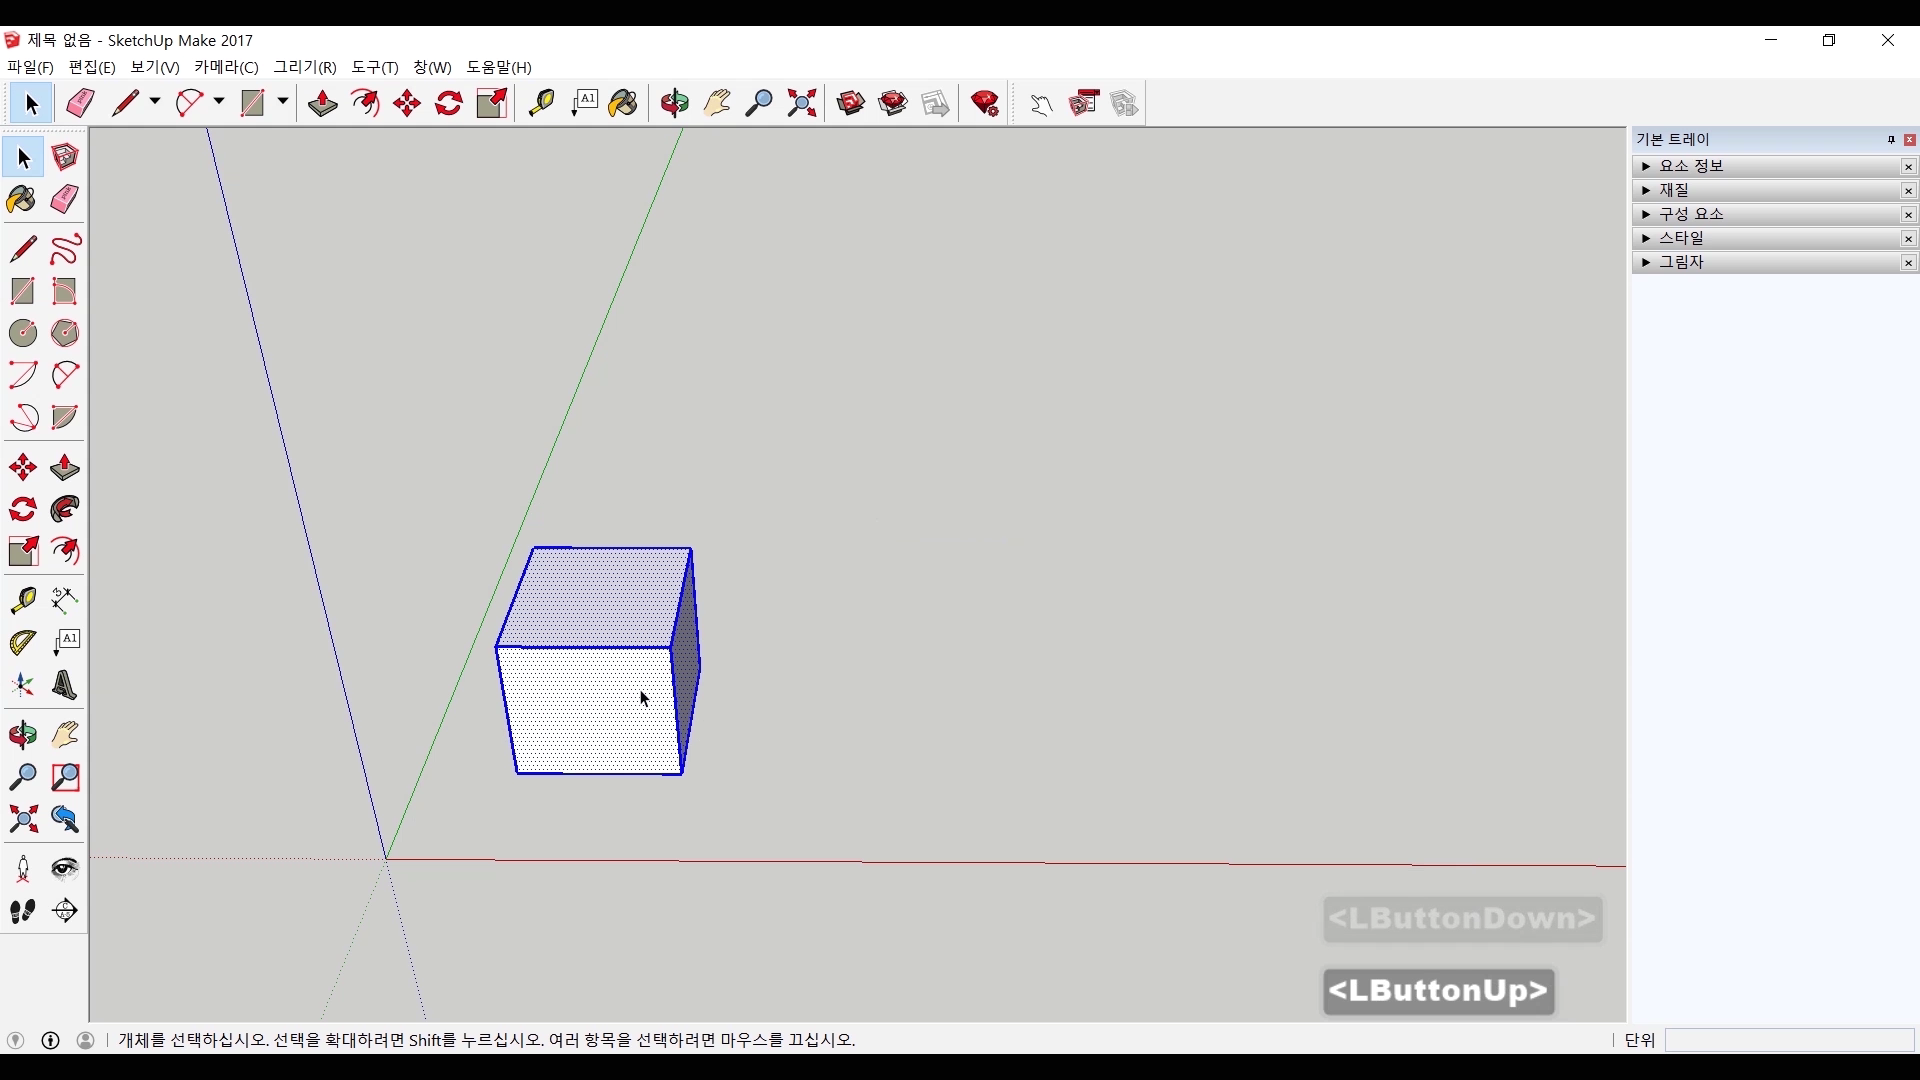Close the 스타일 panel section
The height and width of the screenshot is (1080, 1920).
coord(1908,239)
